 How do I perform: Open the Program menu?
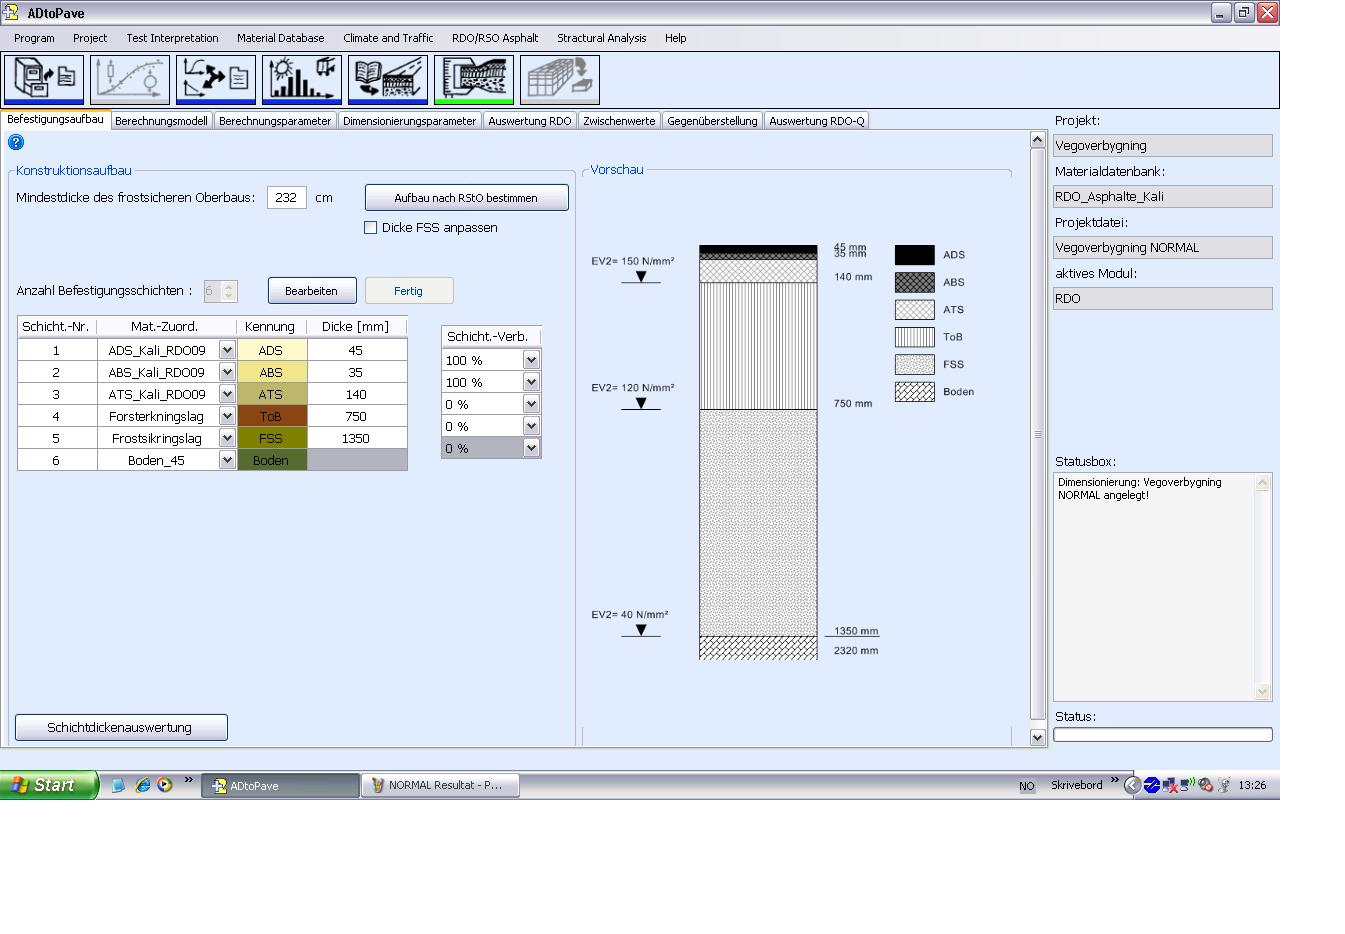34,38
